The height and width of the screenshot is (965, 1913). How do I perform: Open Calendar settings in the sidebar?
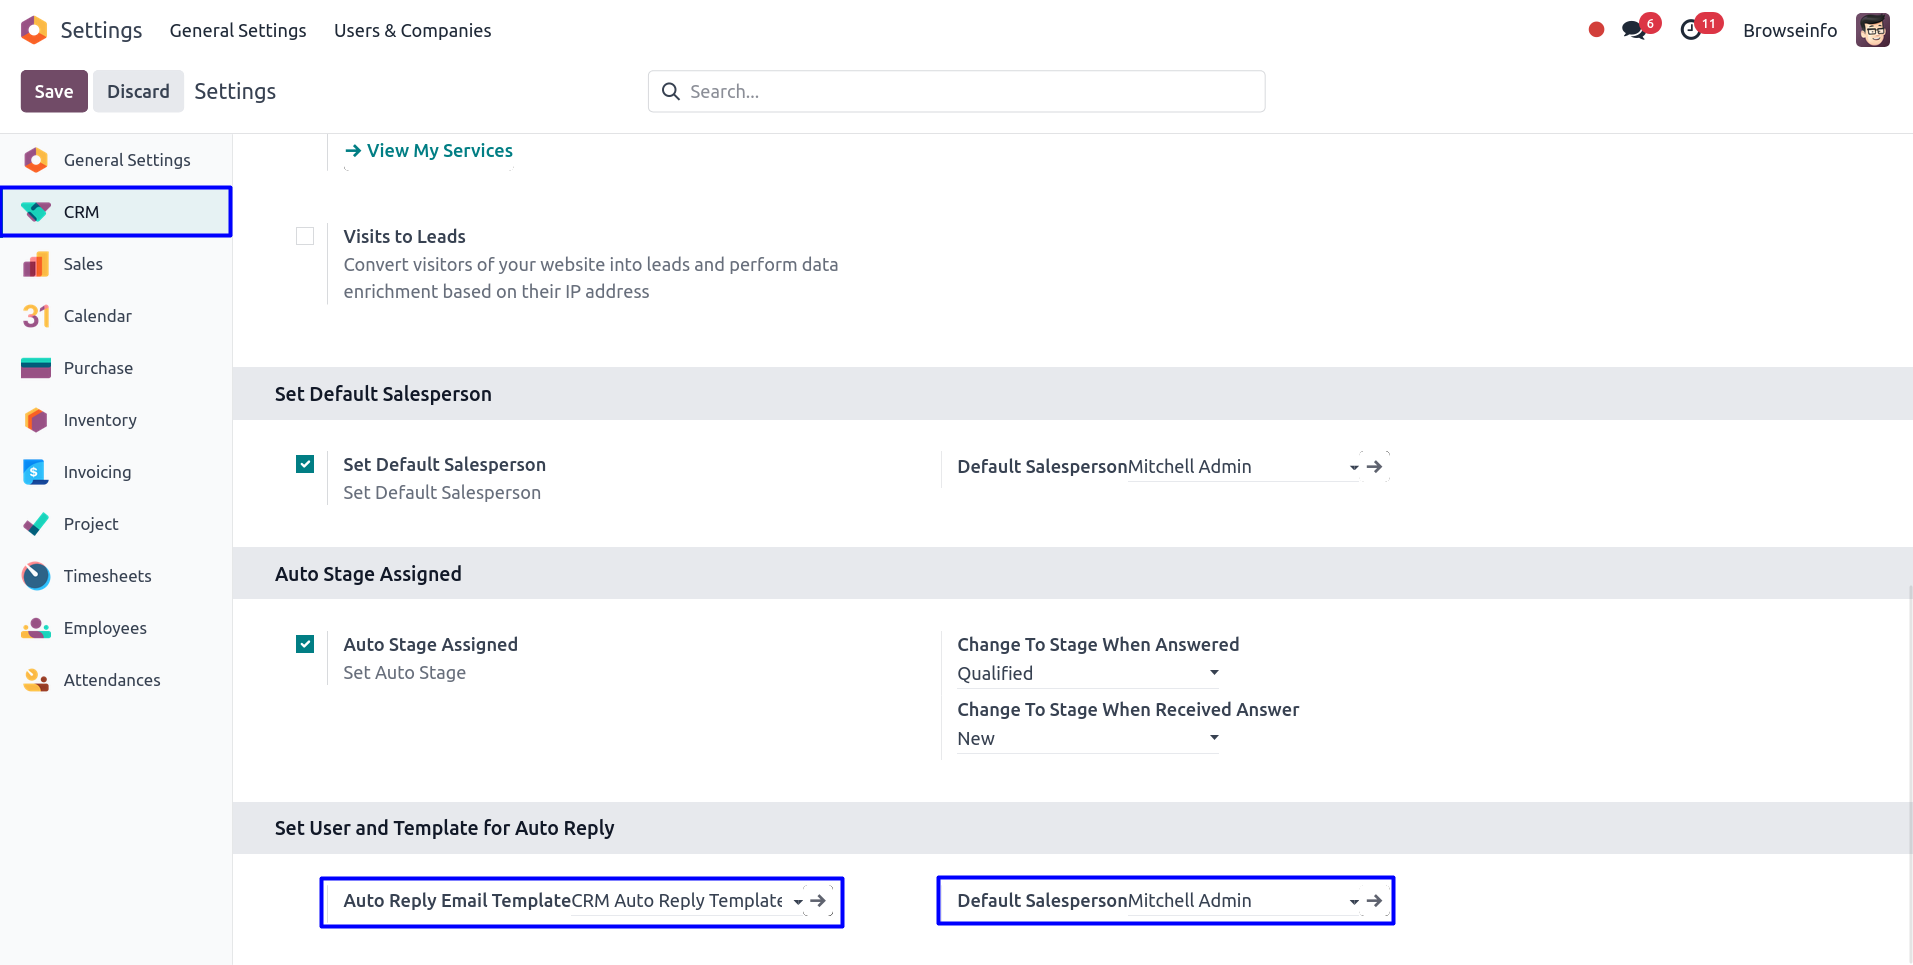click(x=97, y=316)
